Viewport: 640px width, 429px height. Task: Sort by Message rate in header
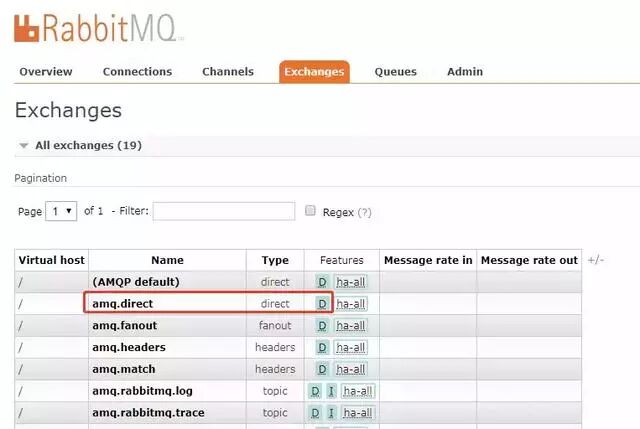[x=428, y=260]
